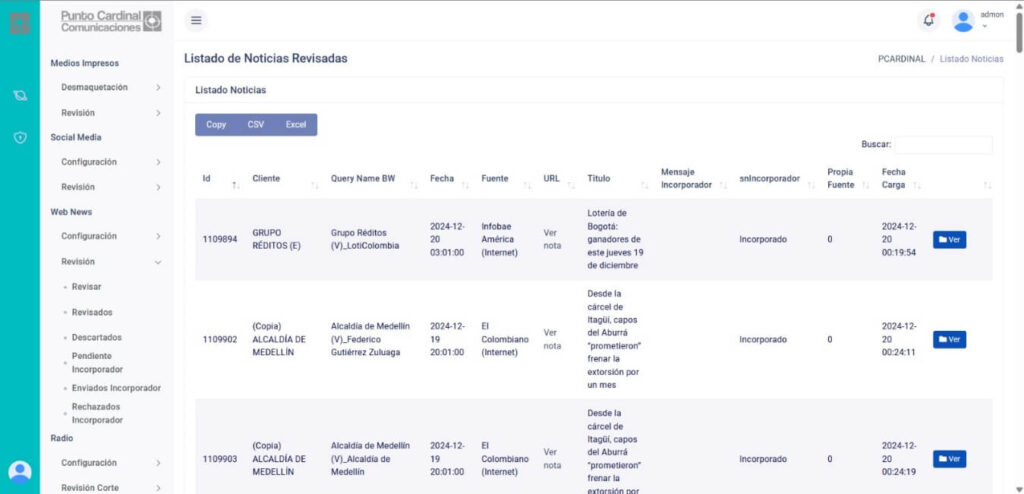Click the page vertical scrollbar

(x=1019, y=31)
